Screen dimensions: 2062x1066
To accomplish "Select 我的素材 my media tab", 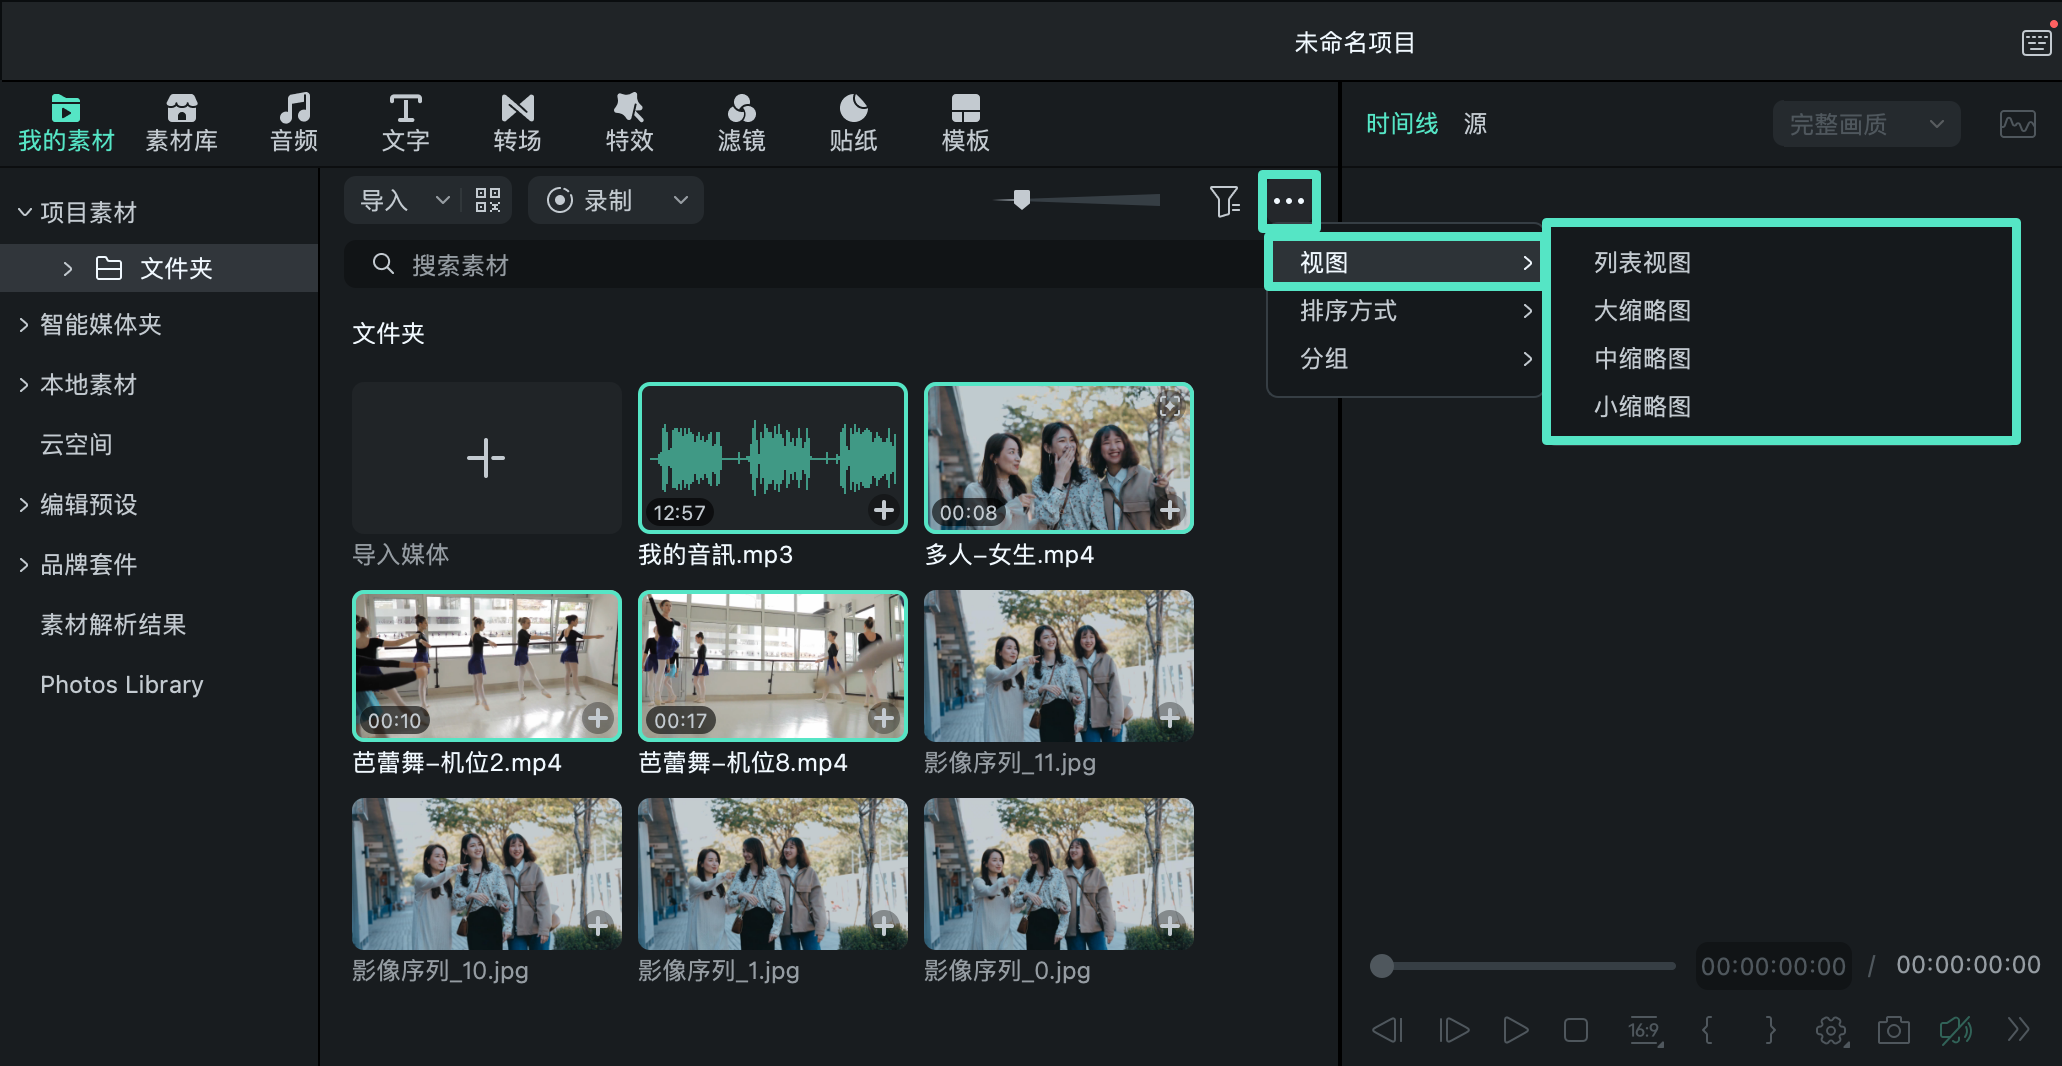I will point(66,123).
